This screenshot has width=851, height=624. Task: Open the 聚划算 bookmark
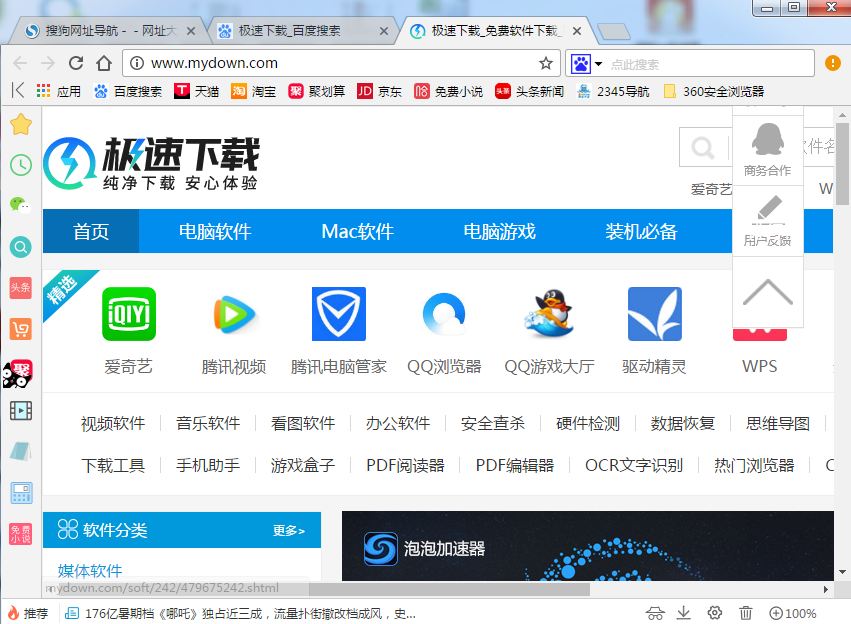pyautogui.click(x=317, y=91)
